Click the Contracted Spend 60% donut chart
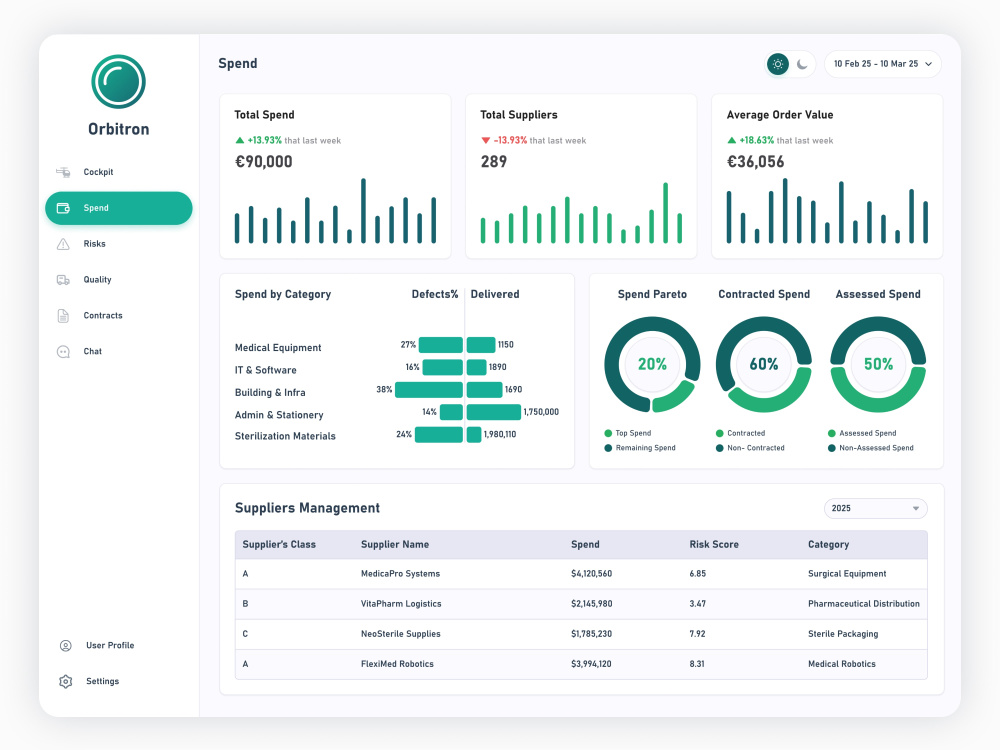The height and width of the screenshot is (750, 1000). coord(763,365)
